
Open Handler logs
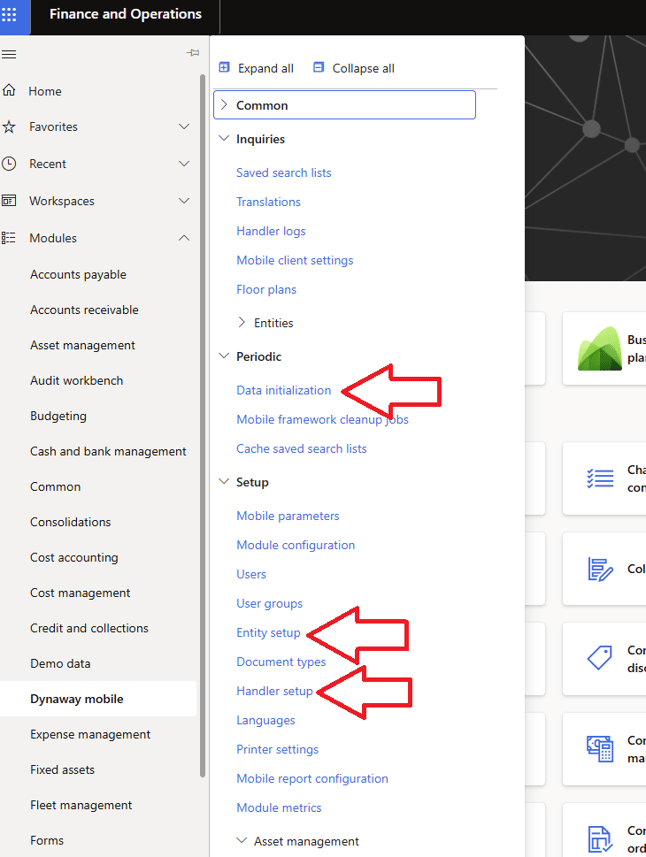pos(271,231)
